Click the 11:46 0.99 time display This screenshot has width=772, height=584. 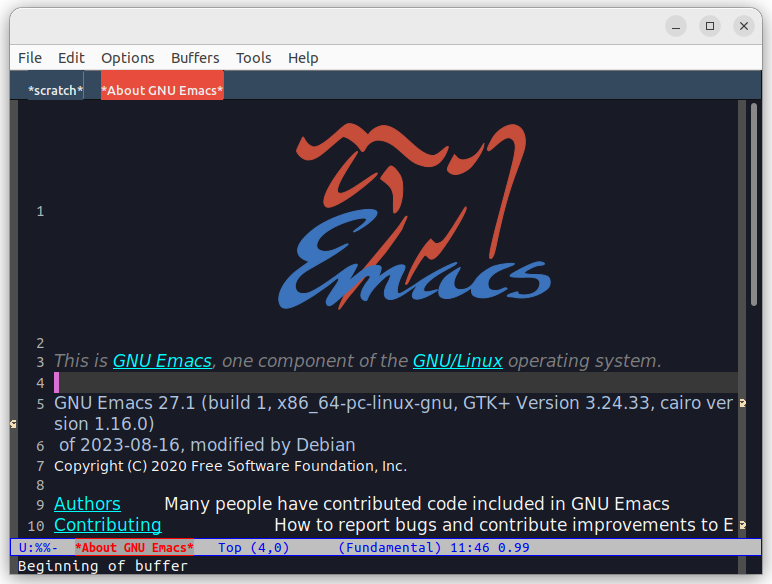490,548
